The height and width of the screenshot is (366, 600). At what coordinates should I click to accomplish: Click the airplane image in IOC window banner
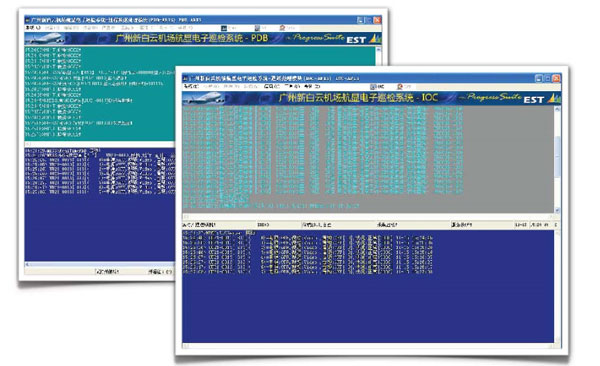click(x=205, y=98)
